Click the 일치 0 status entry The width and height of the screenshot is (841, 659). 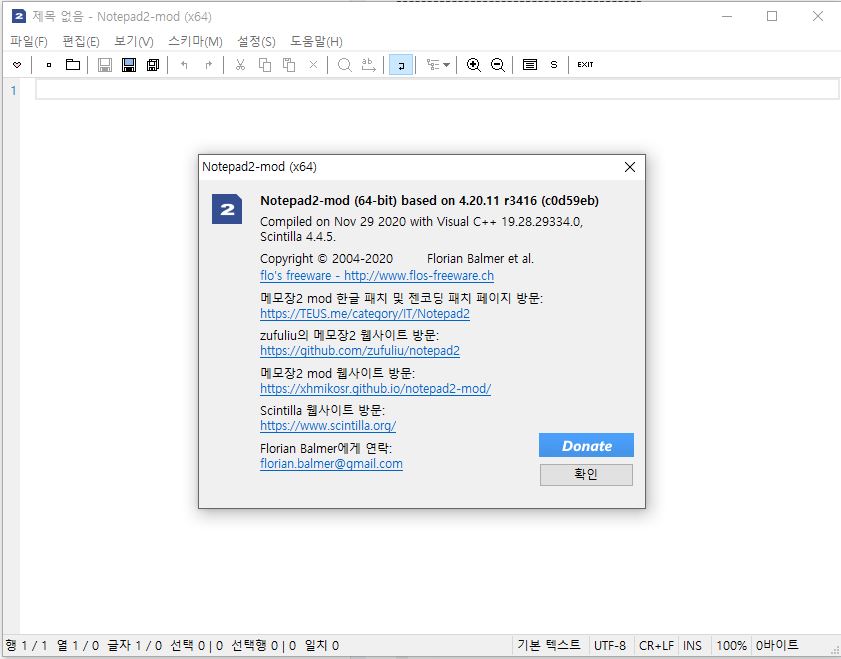click(x=322, y=646)
